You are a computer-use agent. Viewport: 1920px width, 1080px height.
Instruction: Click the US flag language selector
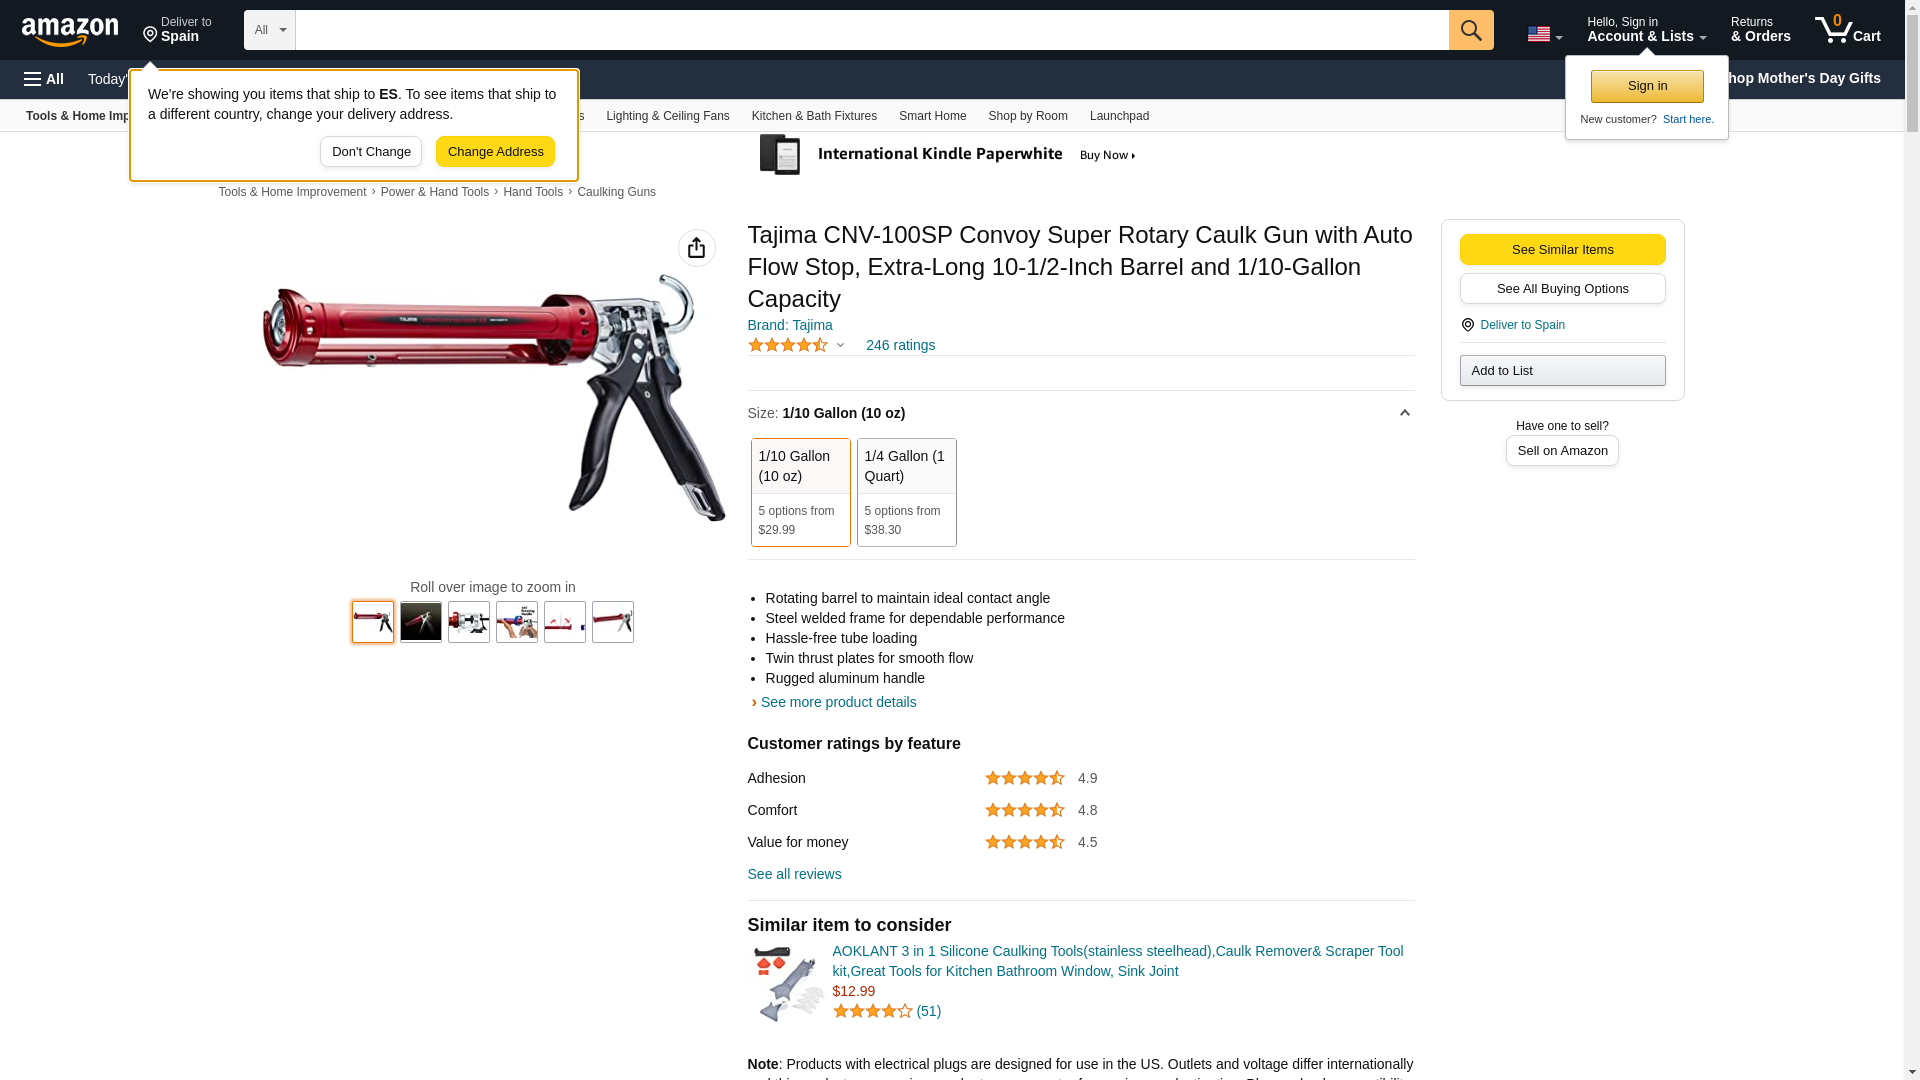1544,35
